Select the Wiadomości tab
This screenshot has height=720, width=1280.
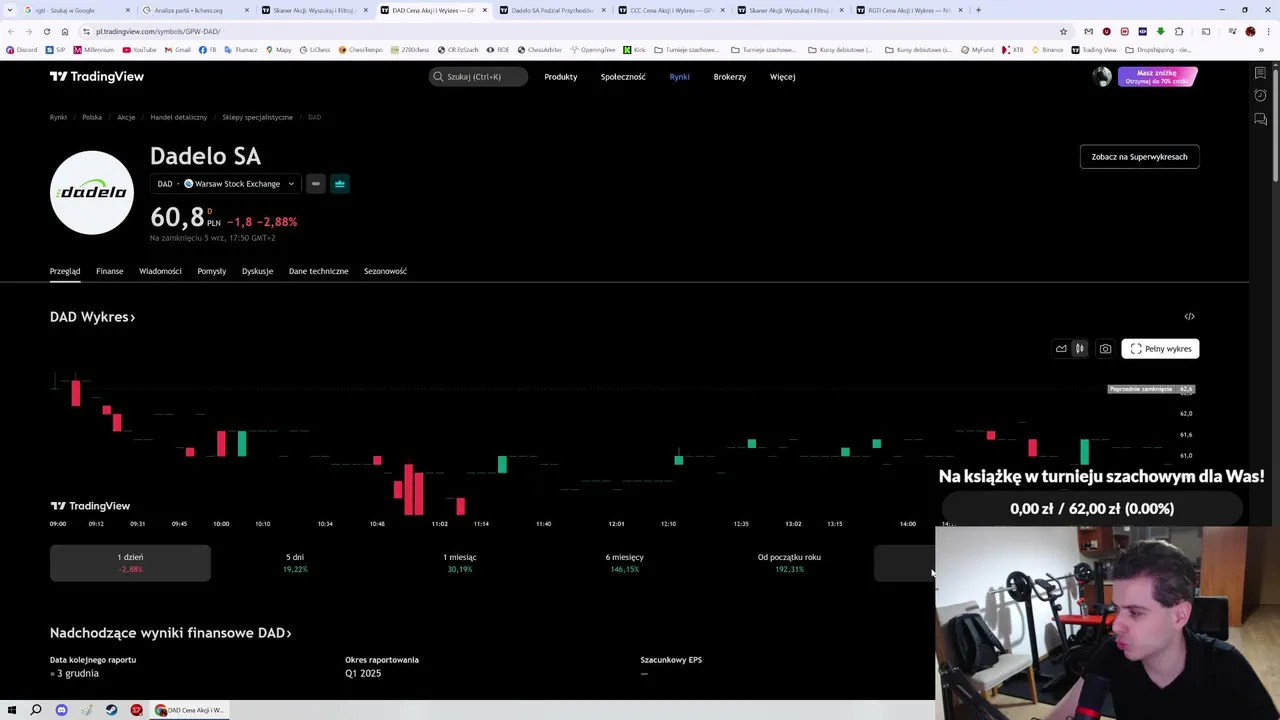tap(160, 271)
